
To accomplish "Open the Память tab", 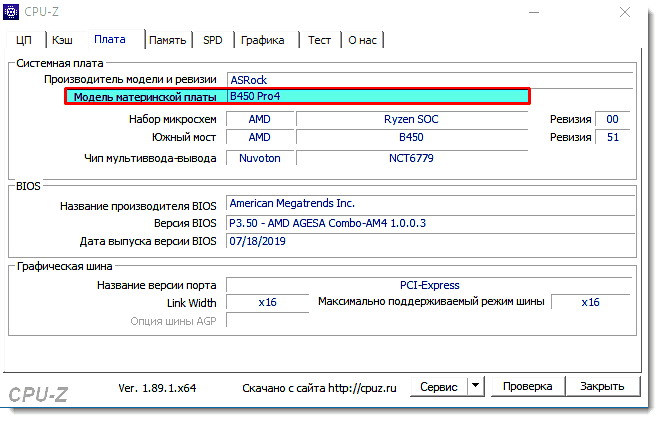I will [167, 40].
